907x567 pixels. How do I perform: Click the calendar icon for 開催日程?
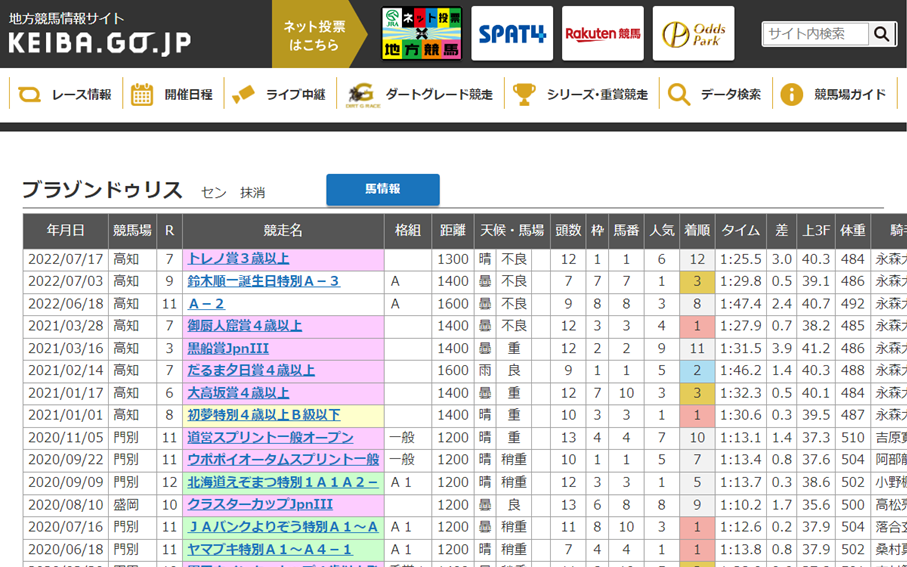(x=142, y=95)
